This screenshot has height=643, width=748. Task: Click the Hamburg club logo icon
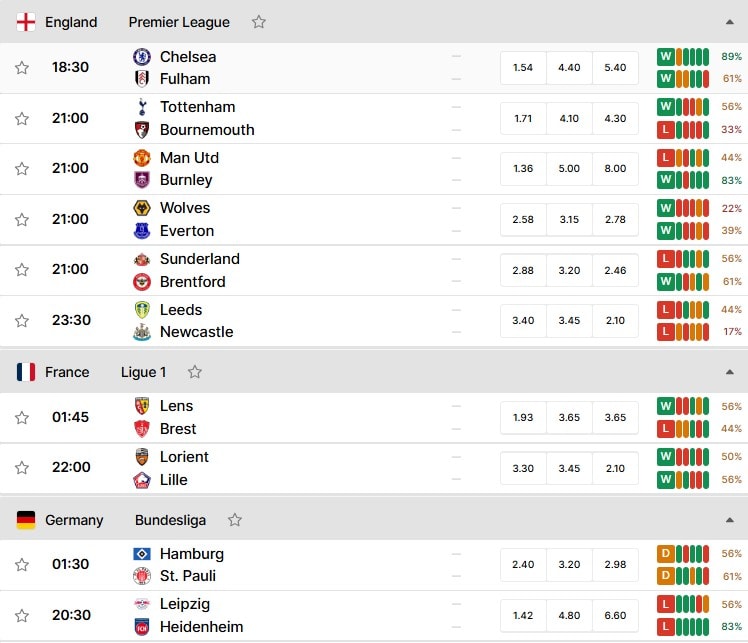(x=142, y=554)
